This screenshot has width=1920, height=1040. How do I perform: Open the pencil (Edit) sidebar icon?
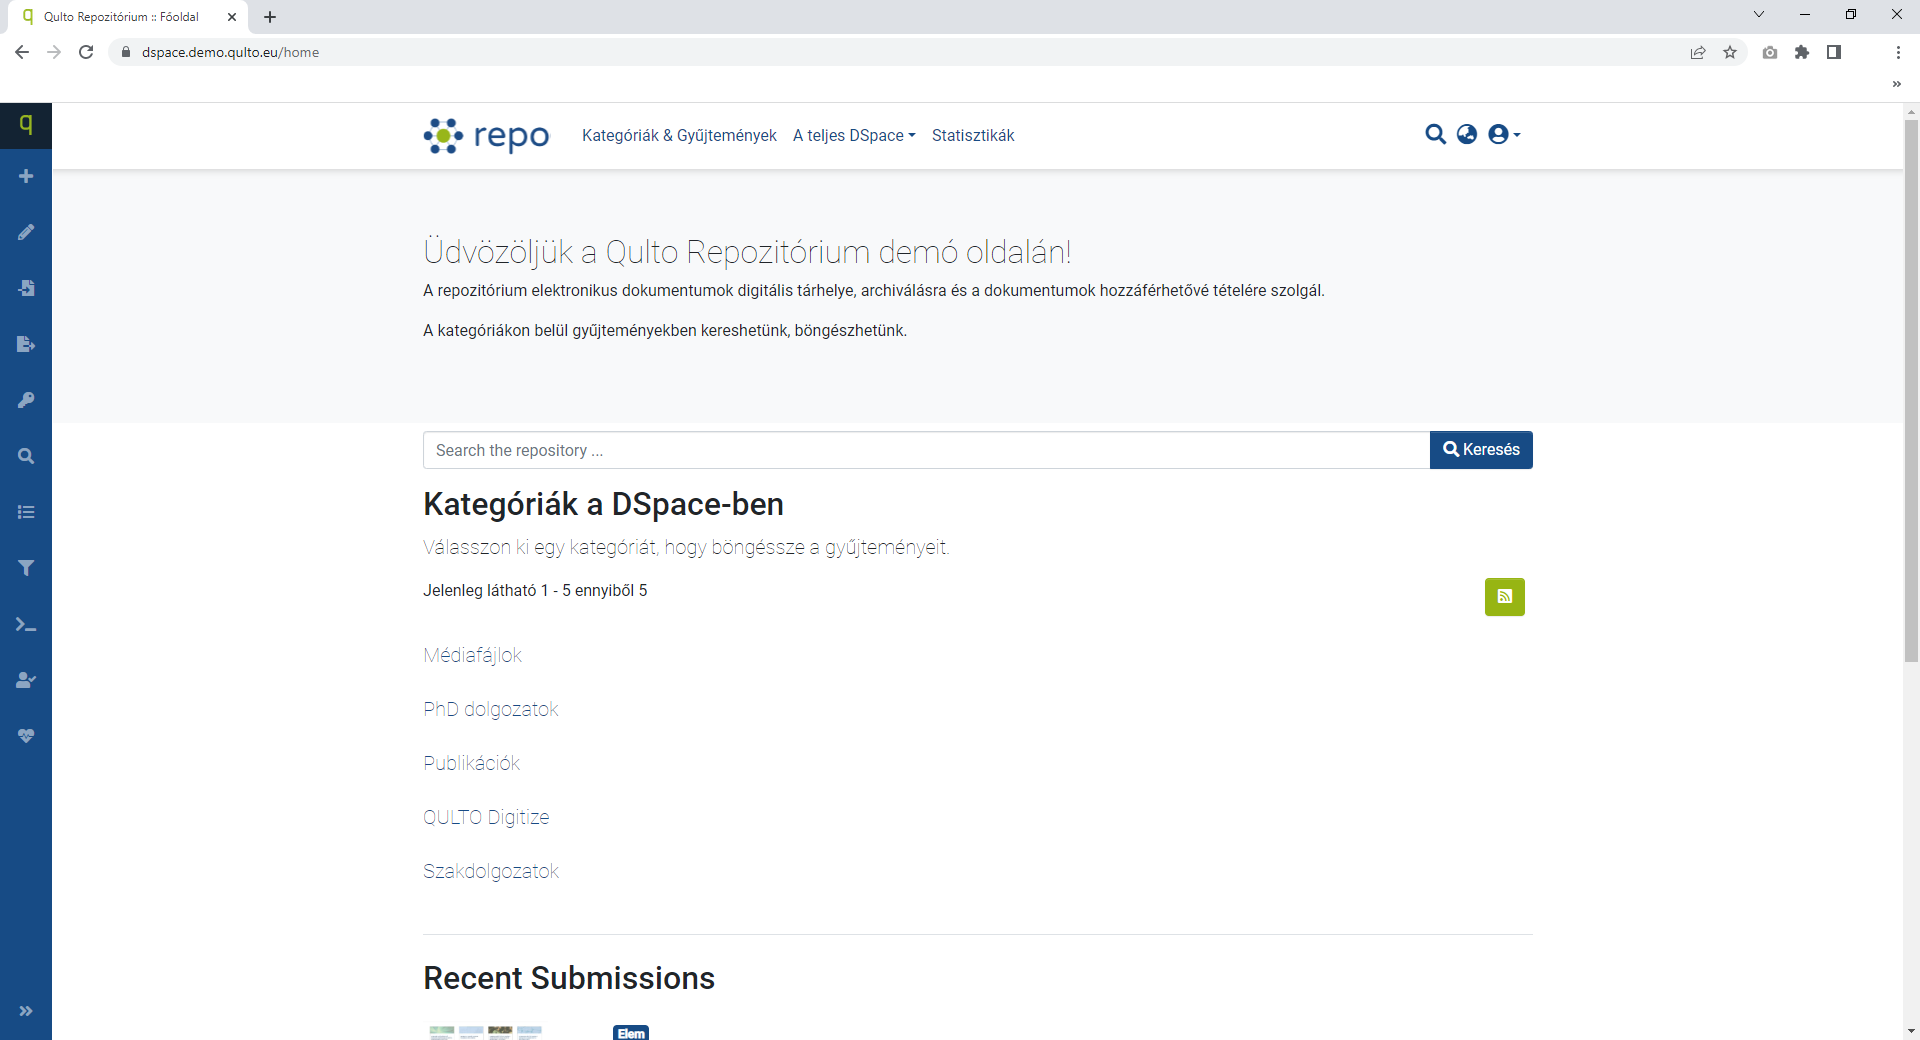click(26, 232)
